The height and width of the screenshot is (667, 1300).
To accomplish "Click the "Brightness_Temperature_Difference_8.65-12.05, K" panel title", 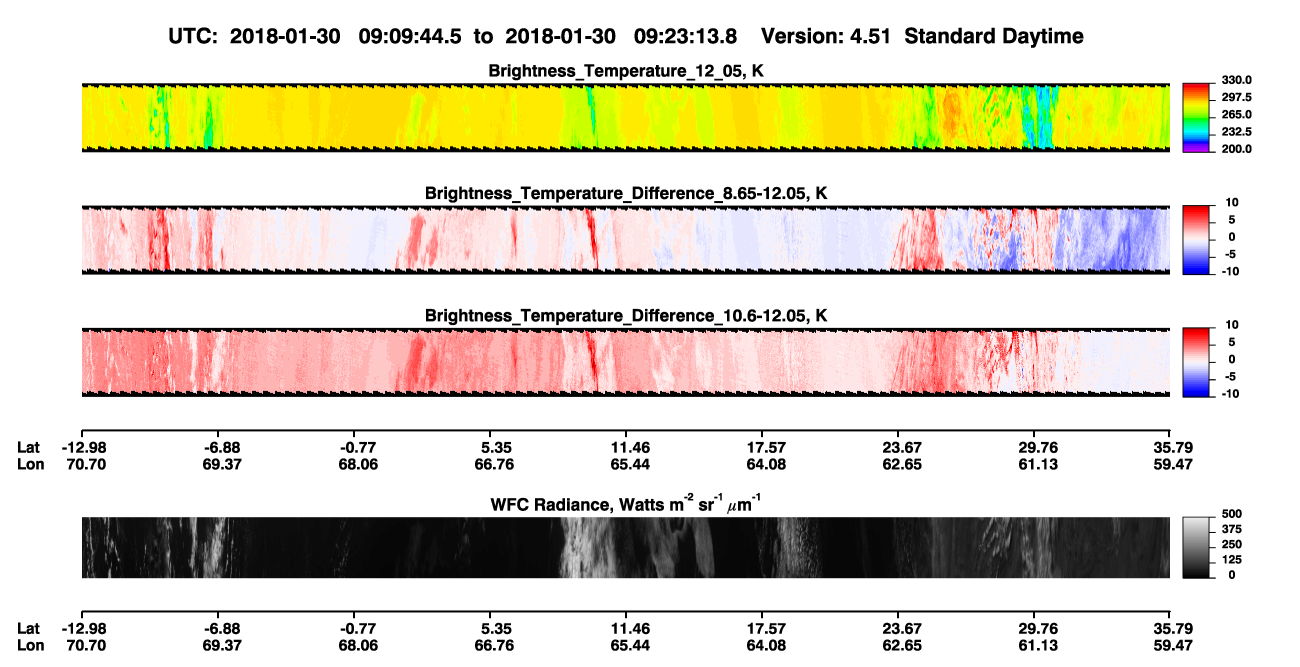I will coord(626,193).
